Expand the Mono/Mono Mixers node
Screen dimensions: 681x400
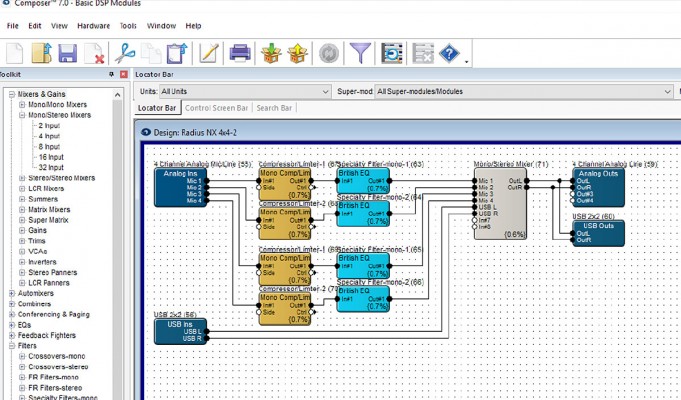tap(22, 105)
